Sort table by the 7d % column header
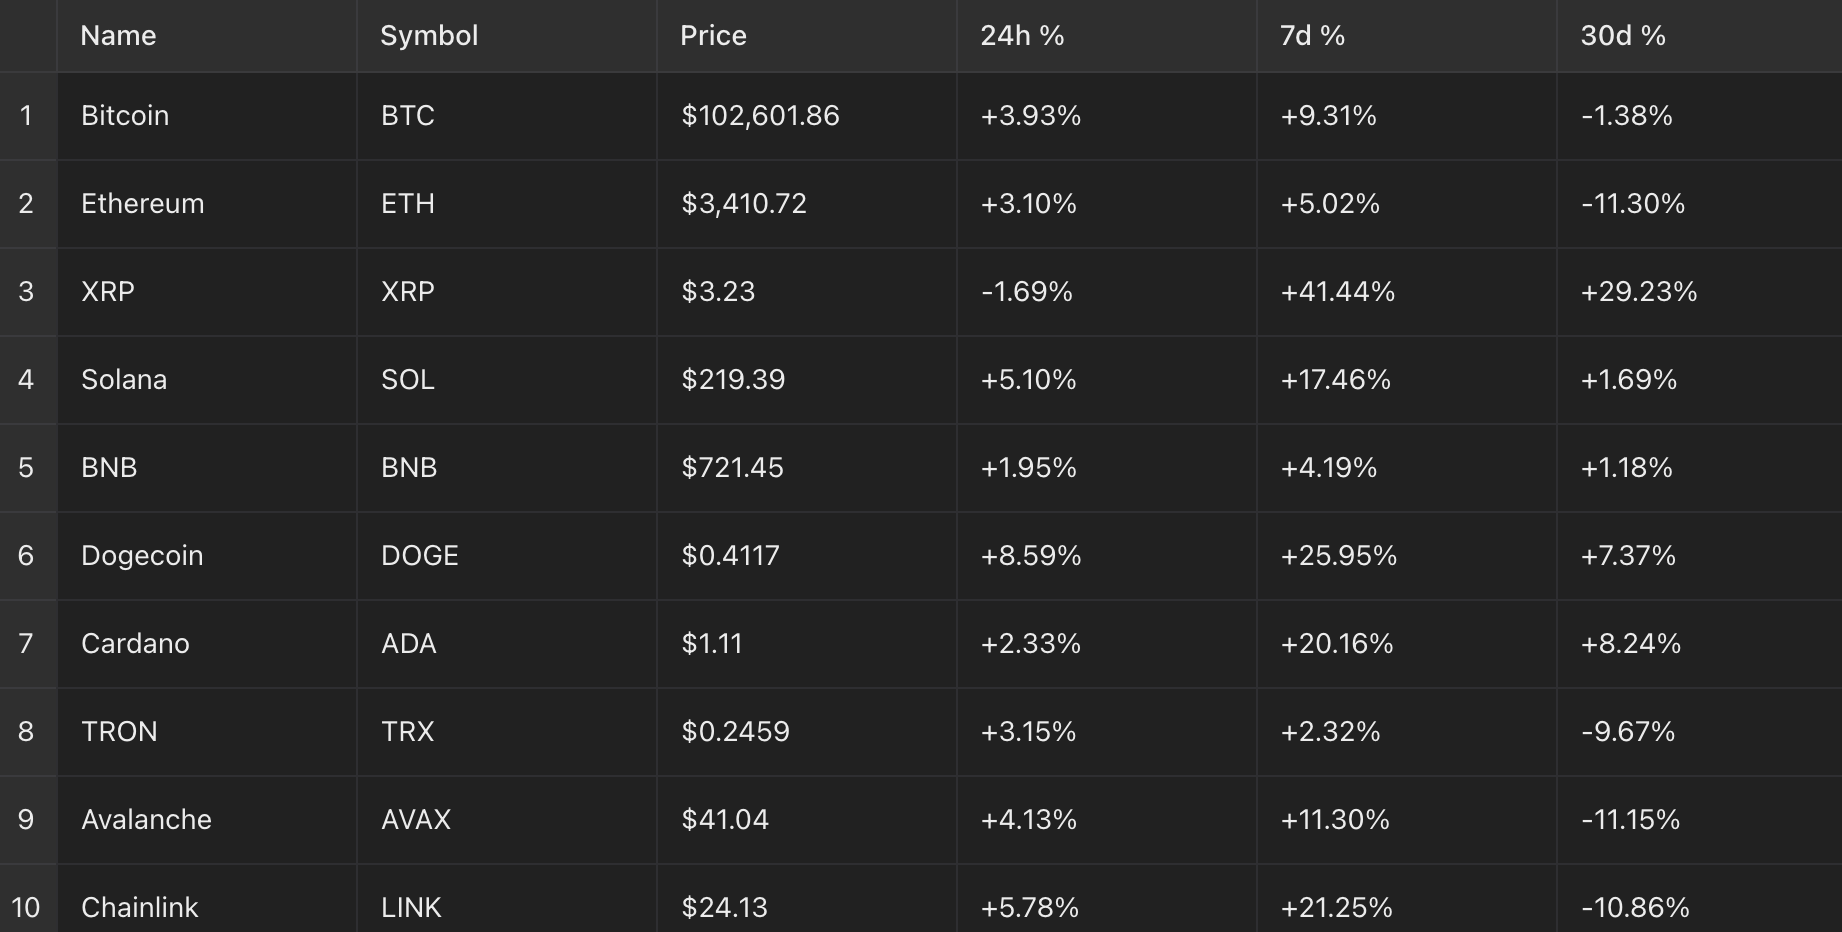The width and height of the screenshot is (1842, 932). click(1310, 35)
